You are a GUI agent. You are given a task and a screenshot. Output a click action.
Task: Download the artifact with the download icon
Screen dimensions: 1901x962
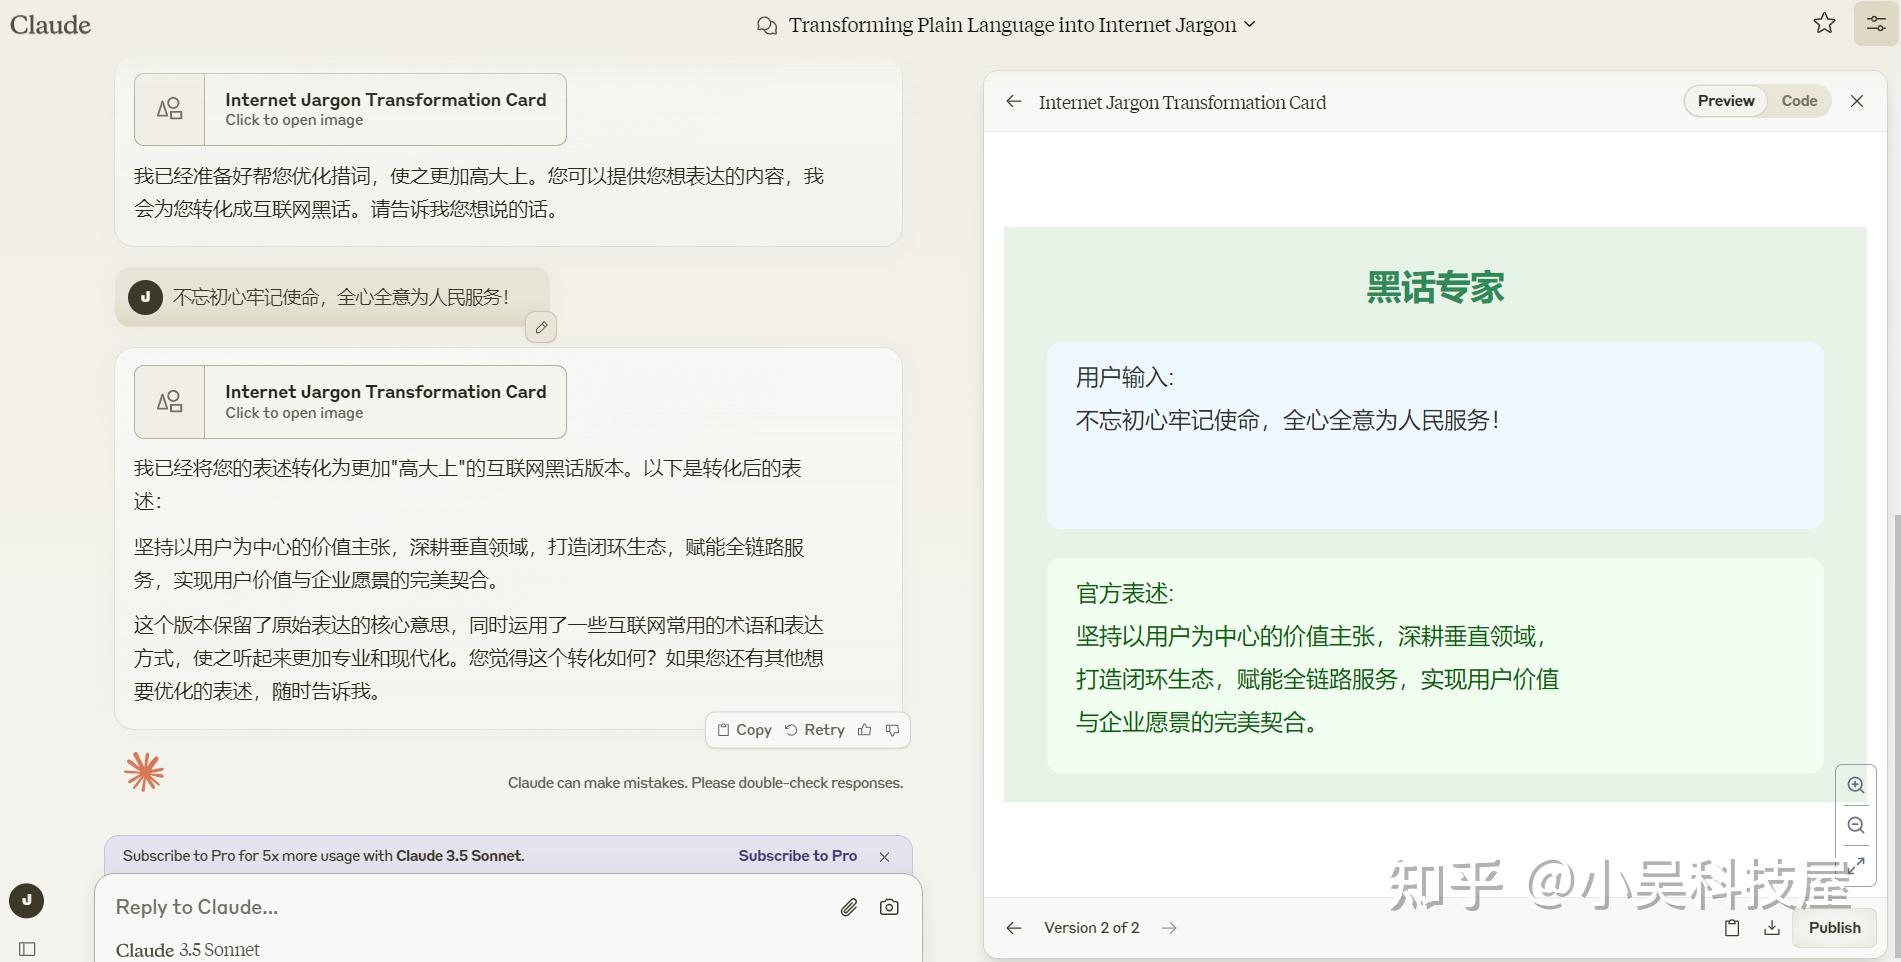1772,928
